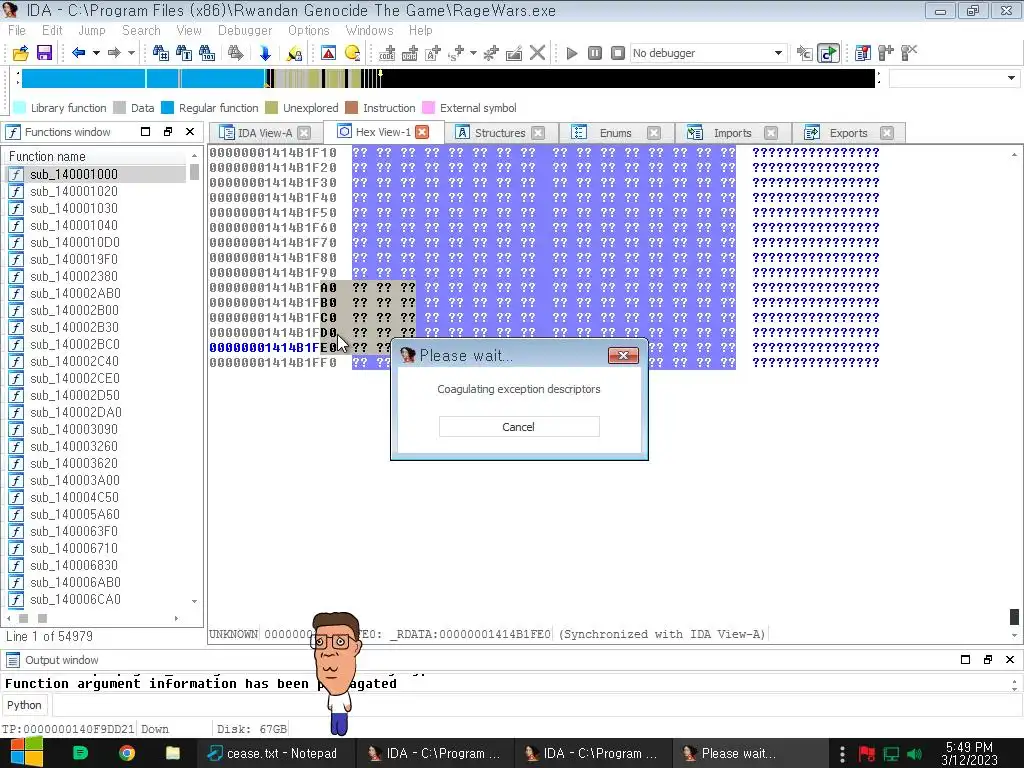Open the File menu
Viewport: 1024px width, 768px height.
(17, 30)
